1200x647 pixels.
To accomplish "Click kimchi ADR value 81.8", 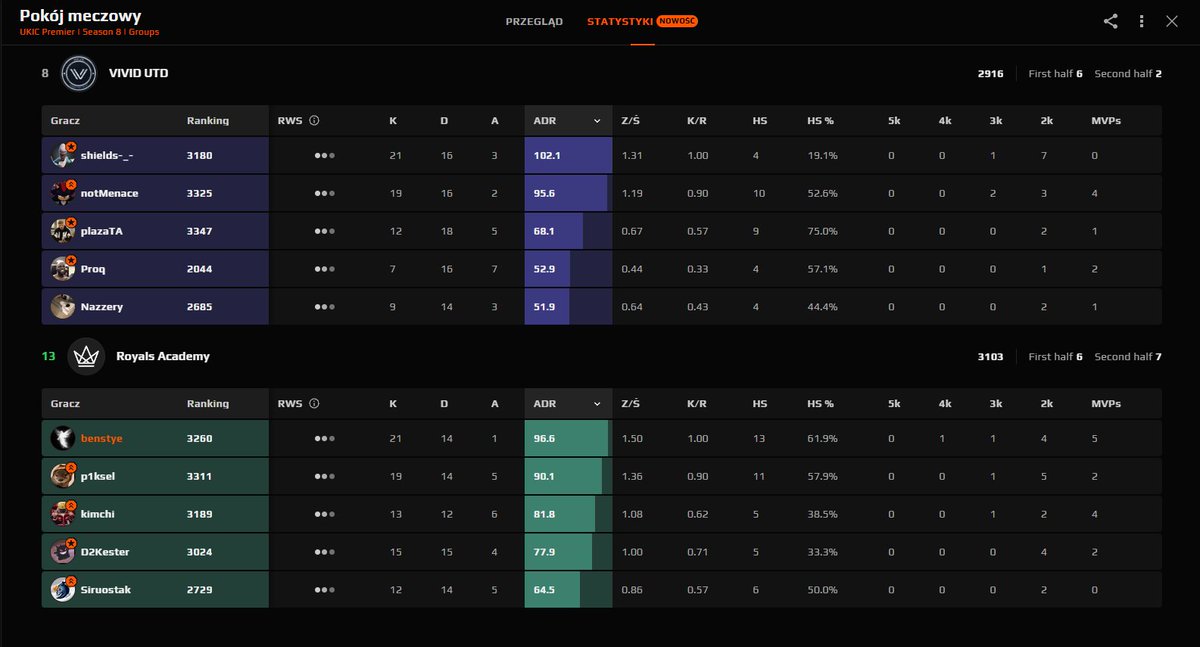I will point(545,515).
